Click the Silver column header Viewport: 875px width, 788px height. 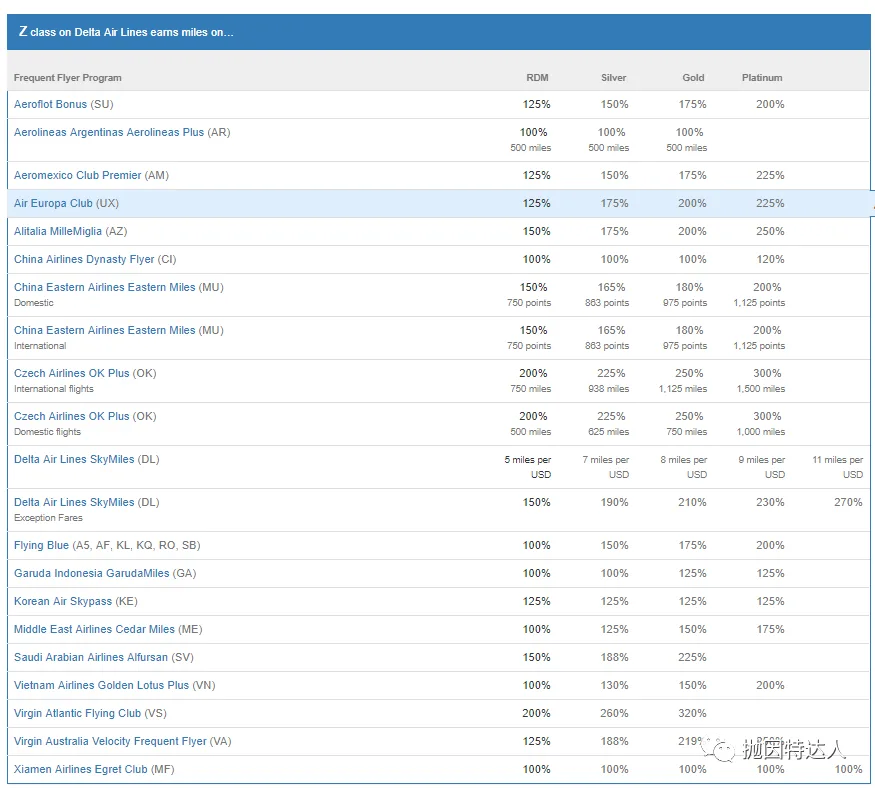[x=614, y=78]
